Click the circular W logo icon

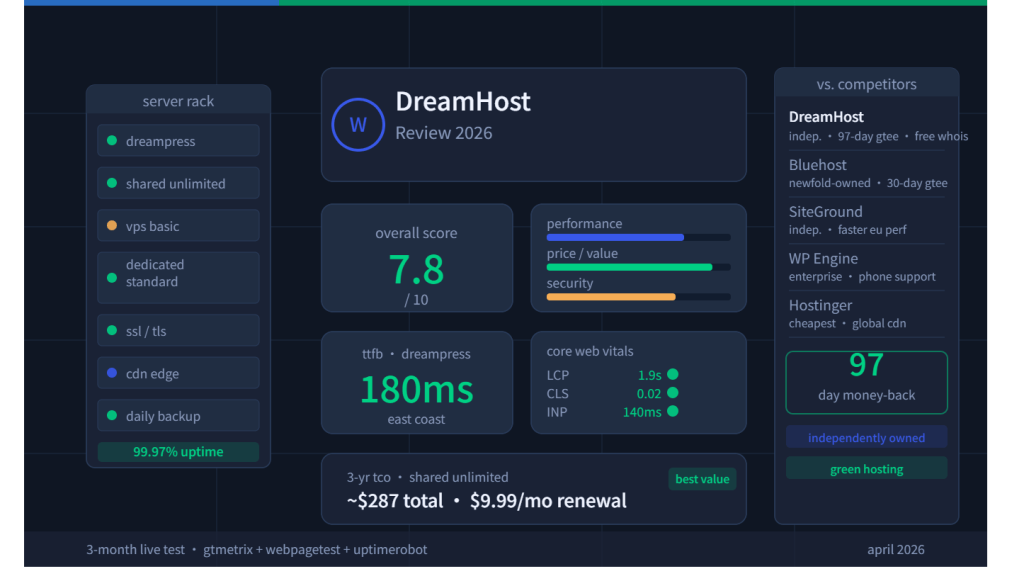tap(357, 125)
